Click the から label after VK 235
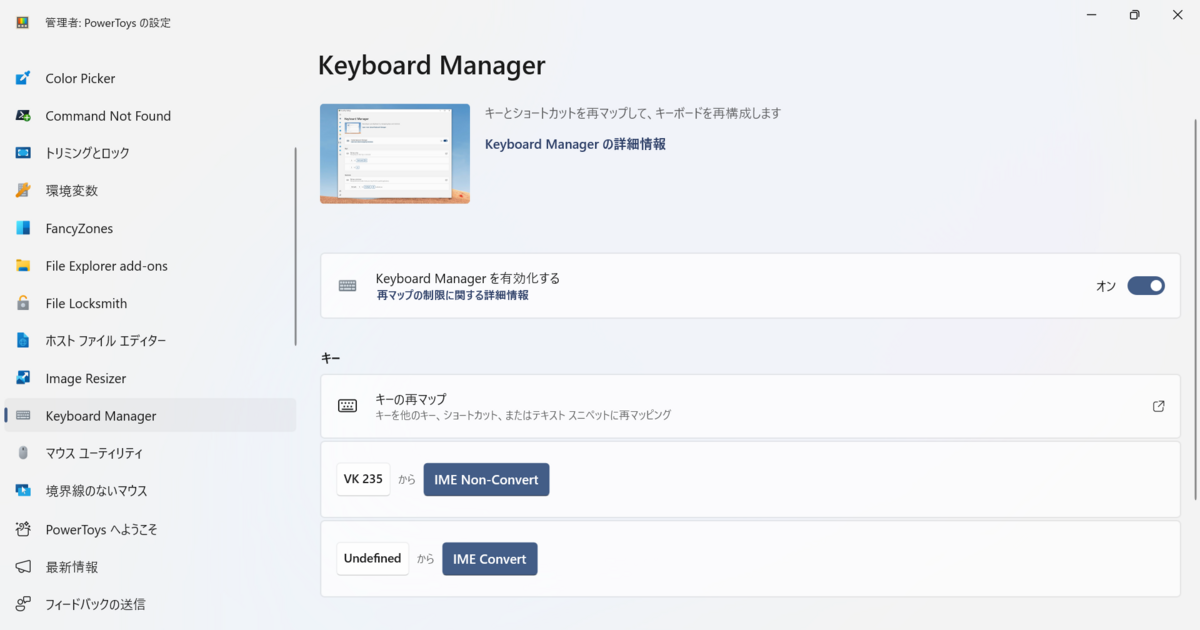The image size is (1200, 630). click(x=407, y=480)
